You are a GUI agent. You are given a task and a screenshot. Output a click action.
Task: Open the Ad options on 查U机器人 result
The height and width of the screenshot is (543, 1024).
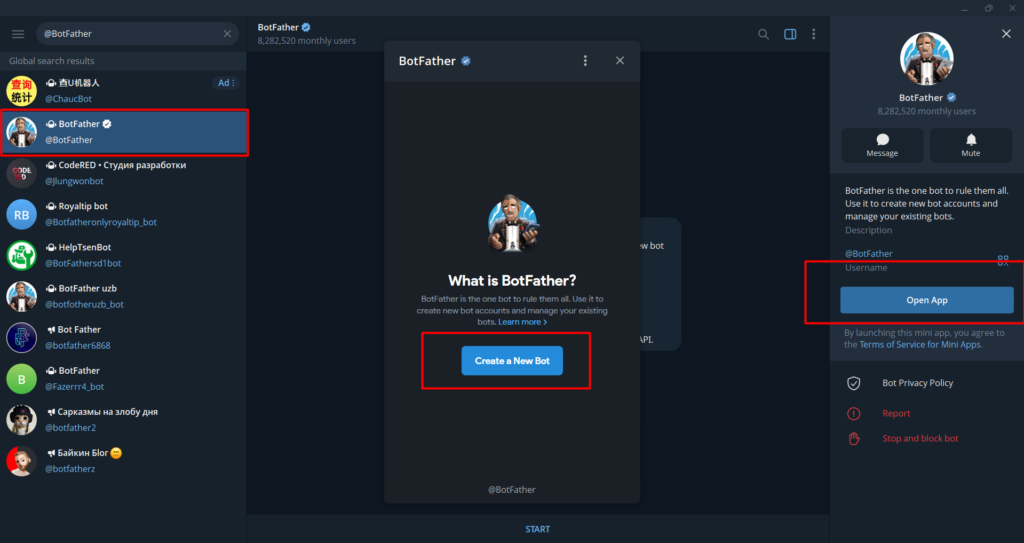pos(227,83)
